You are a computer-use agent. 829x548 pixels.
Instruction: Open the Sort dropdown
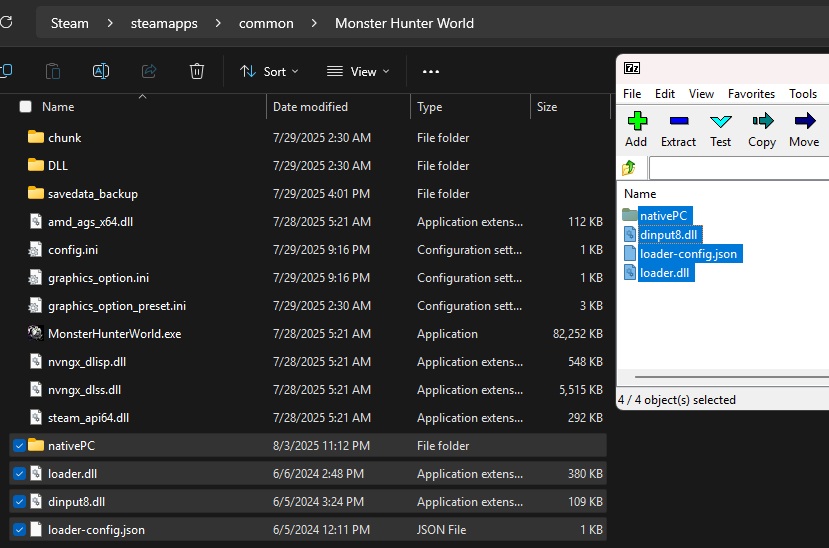coord(263,71)
